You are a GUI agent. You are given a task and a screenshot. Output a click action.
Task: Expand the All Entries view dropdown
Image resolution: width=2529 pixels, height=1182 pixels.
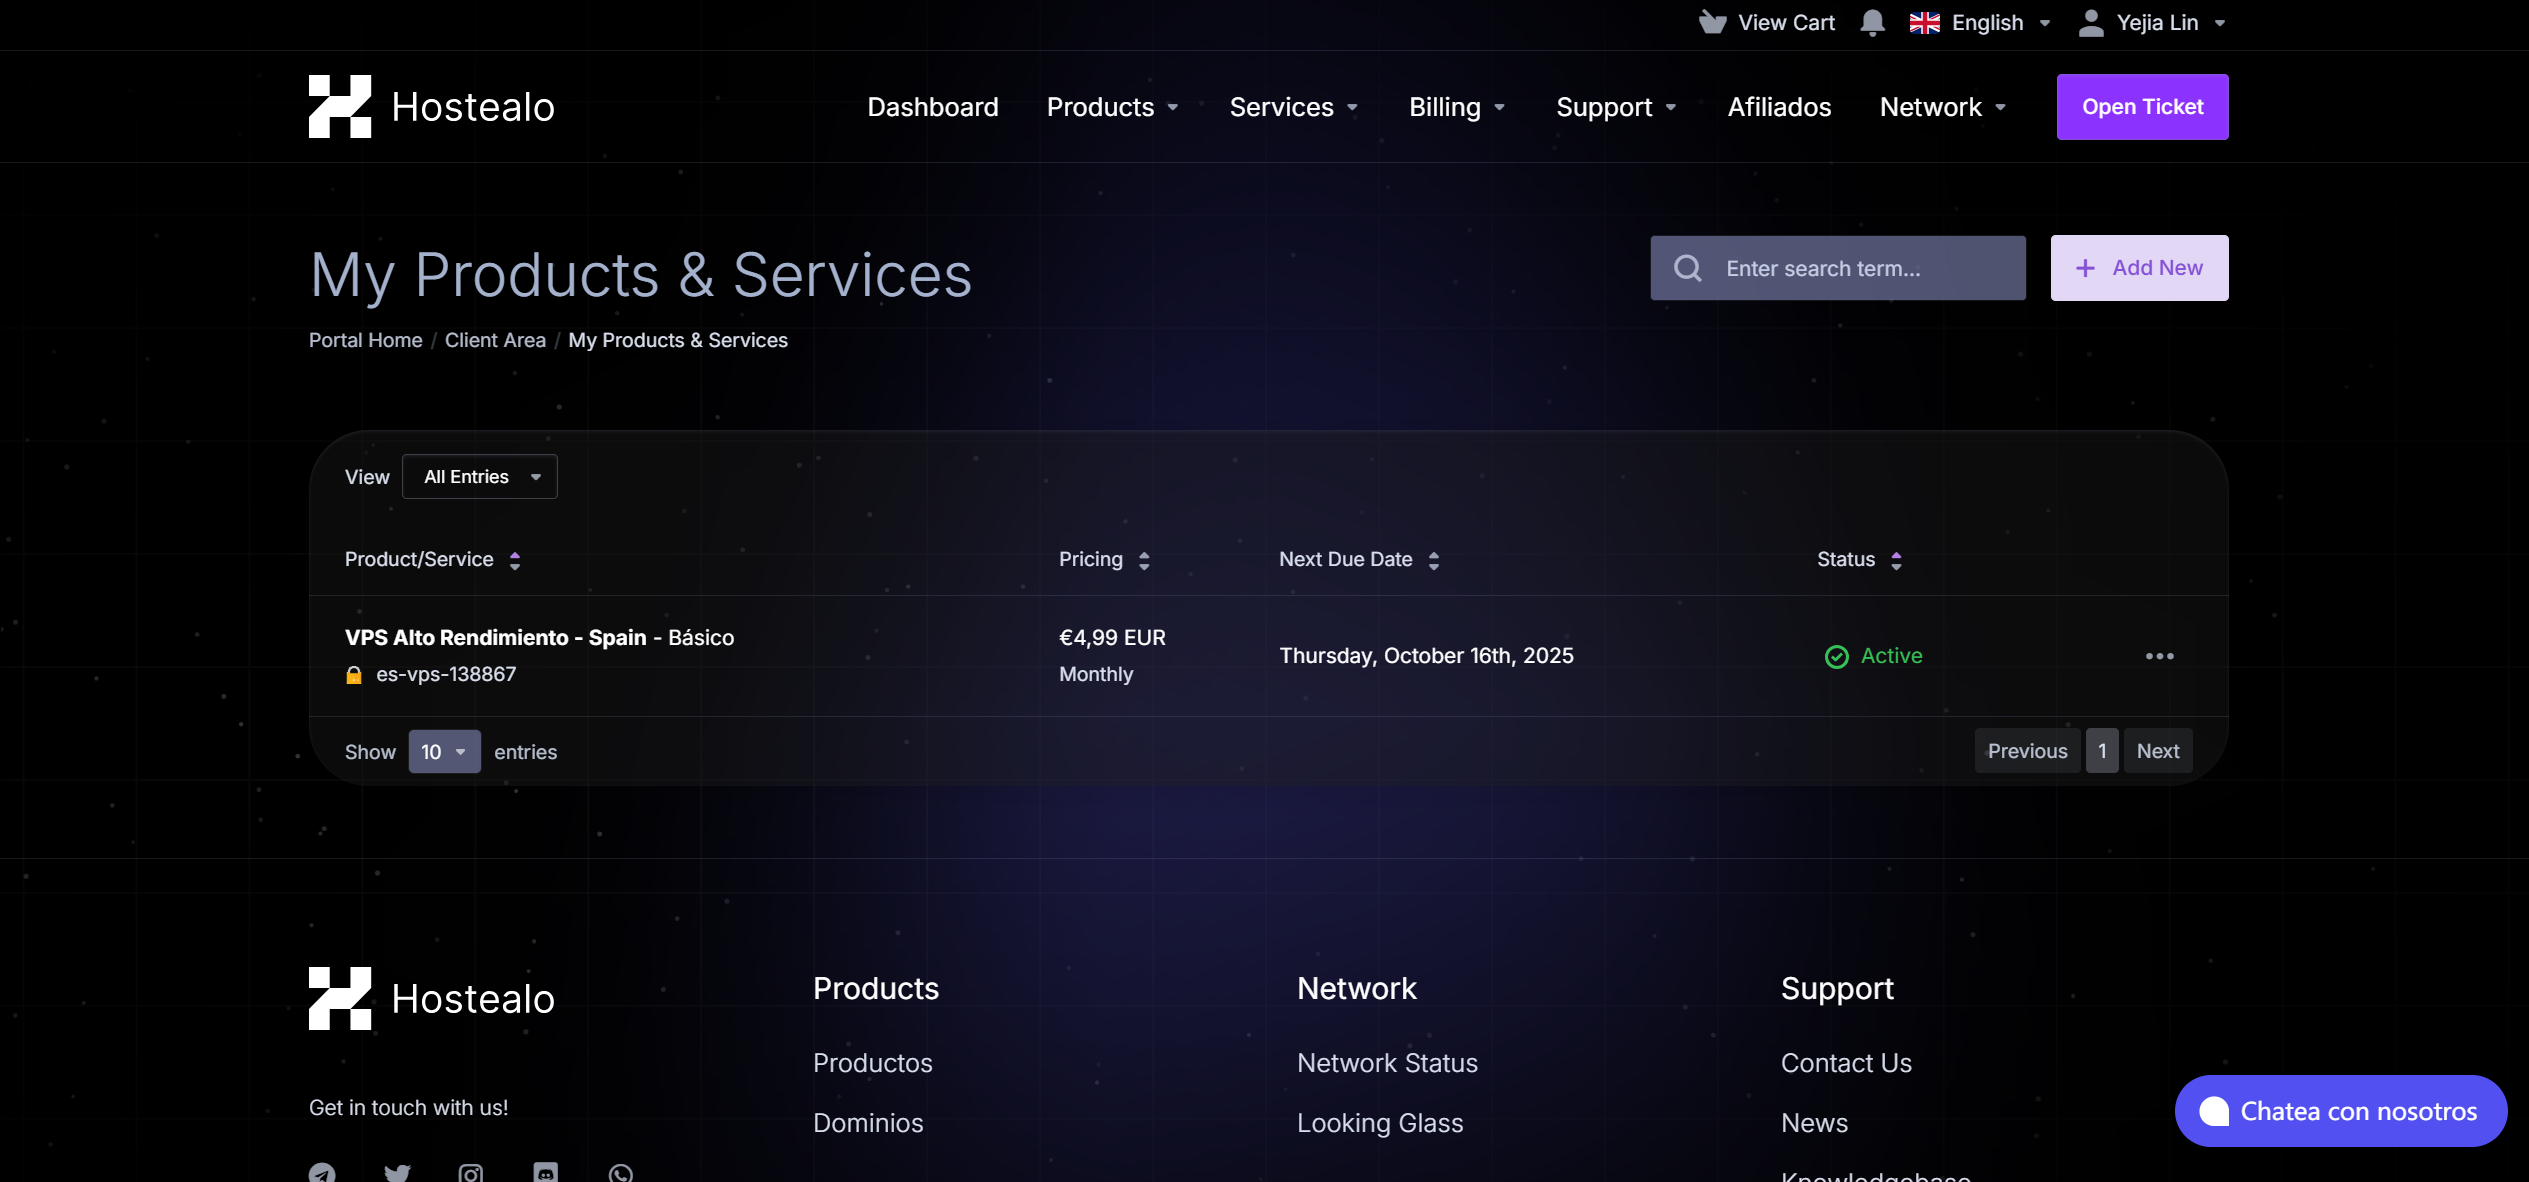pyautogui.click(x=480, y=477)
